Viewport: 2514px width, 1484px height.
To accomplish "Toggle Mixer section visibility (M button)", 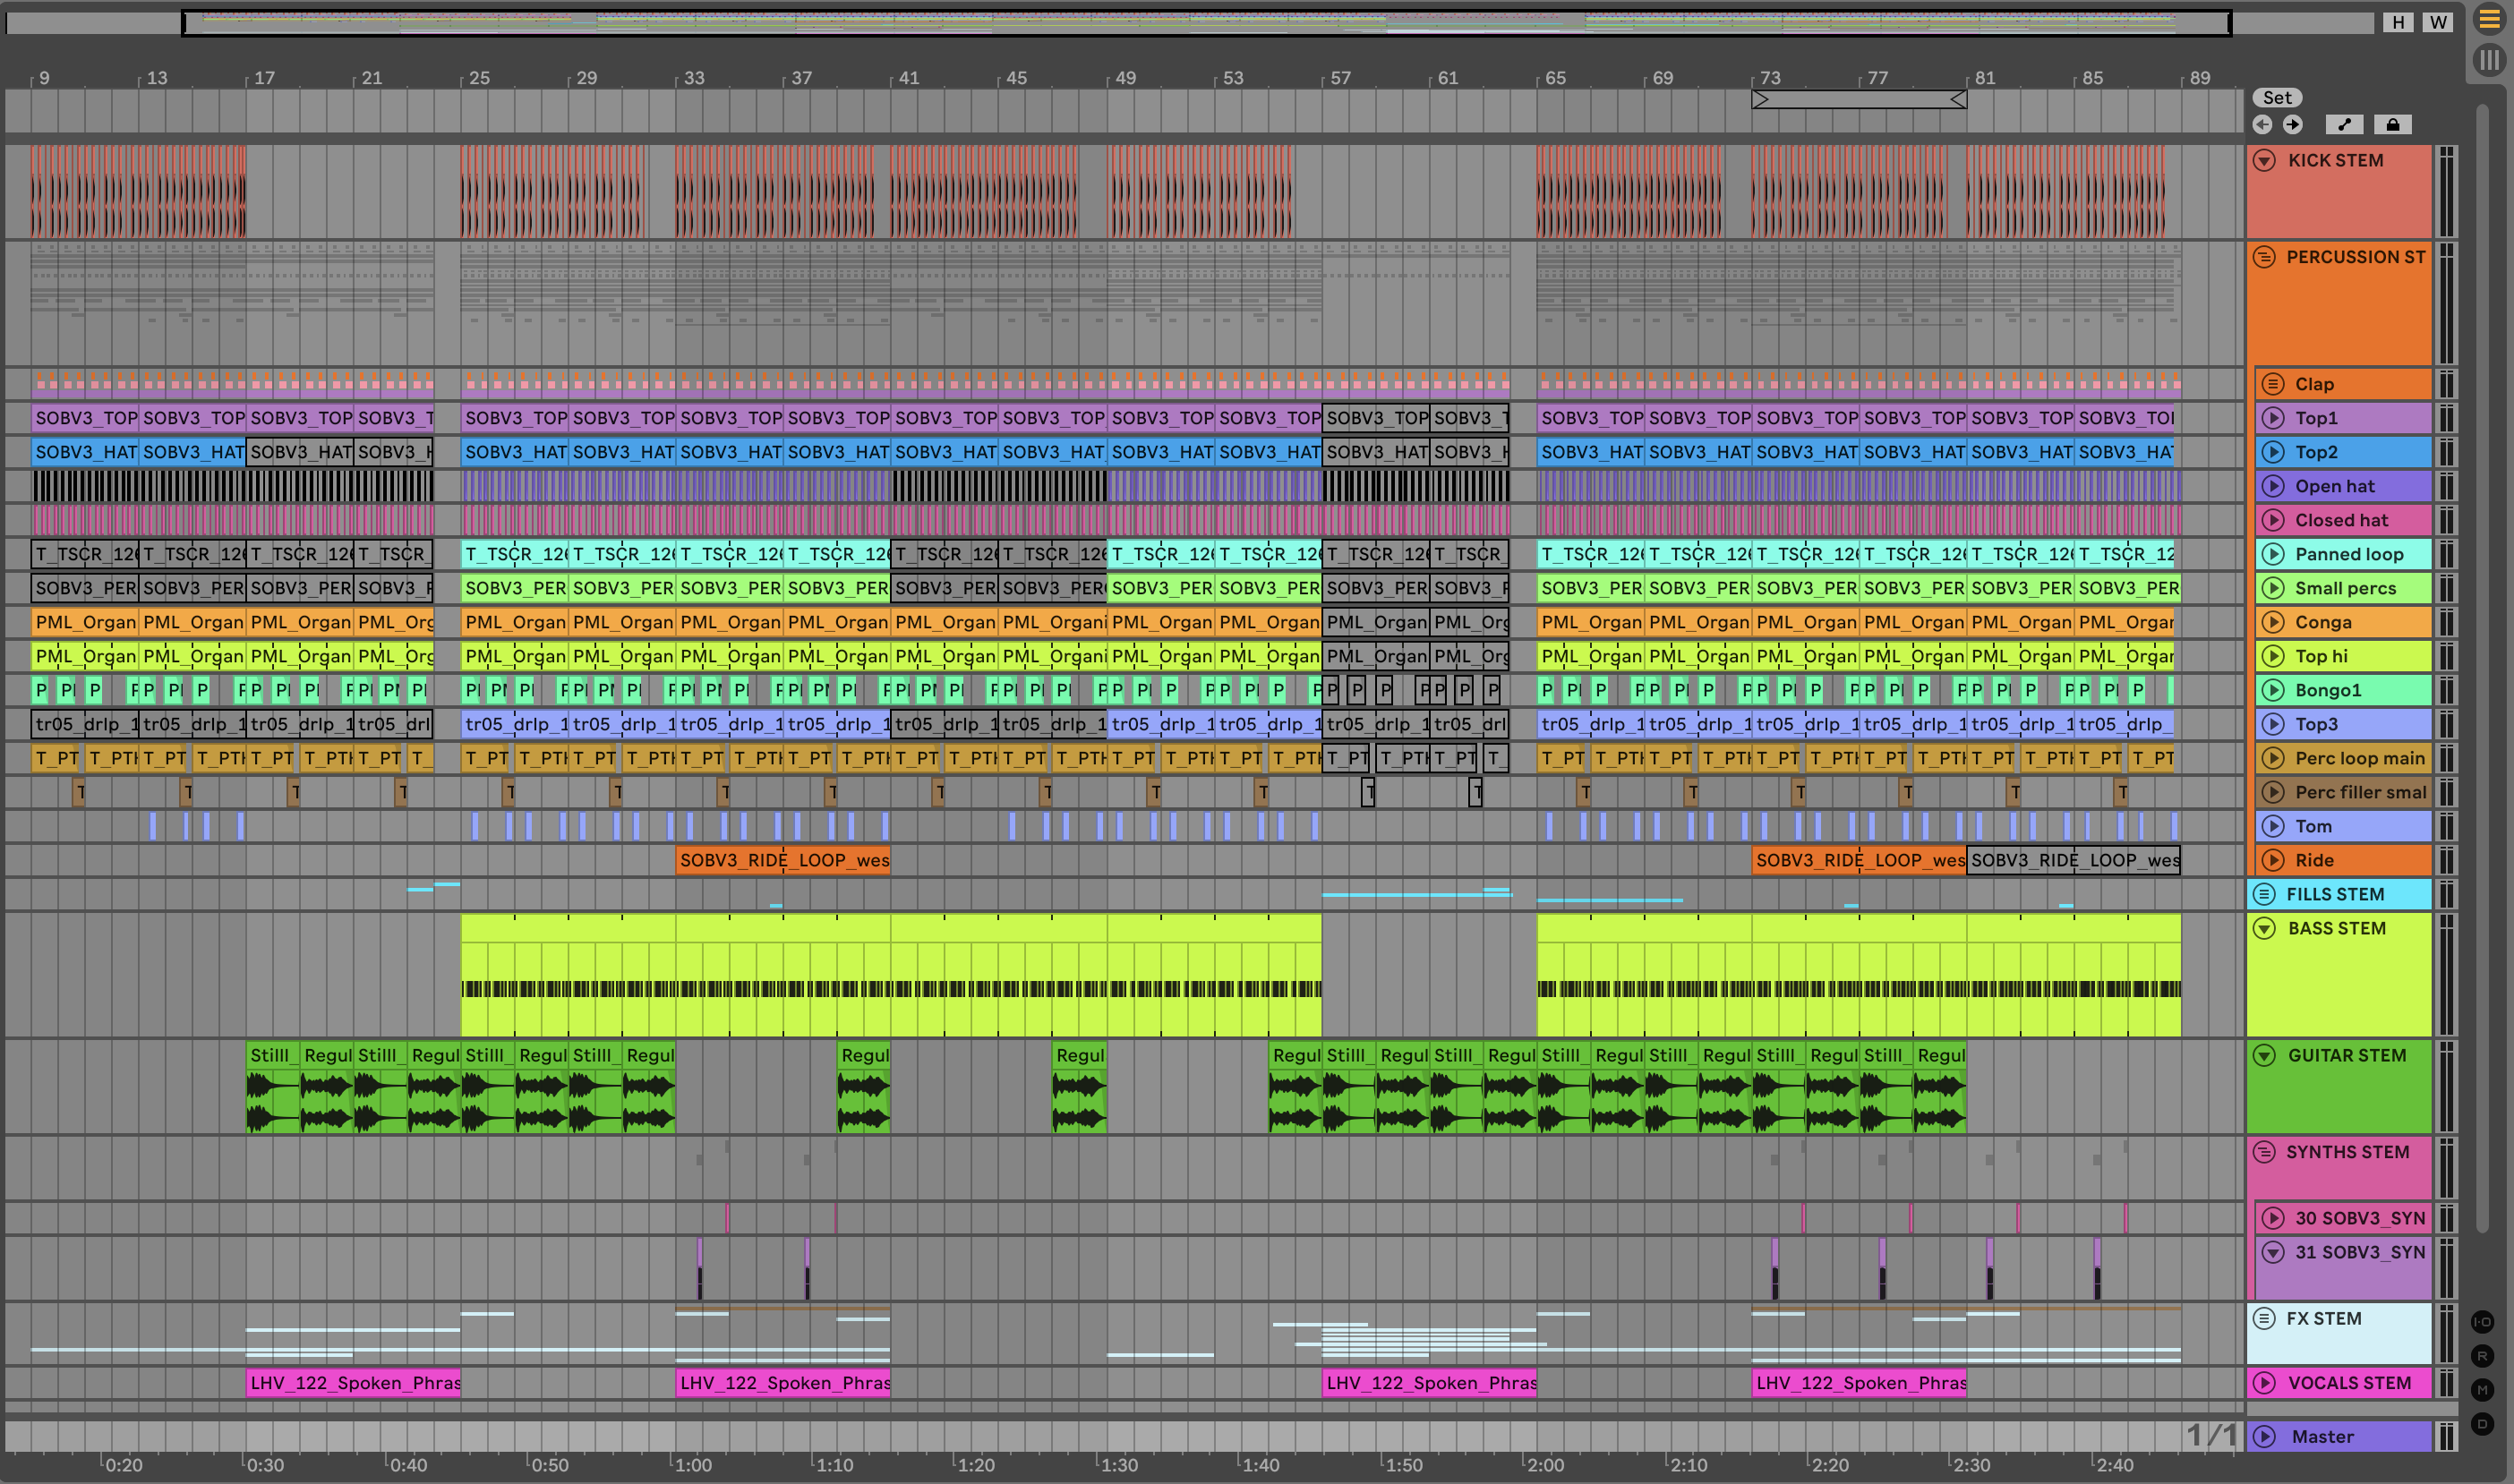I will click(x=2482, y=1390).
